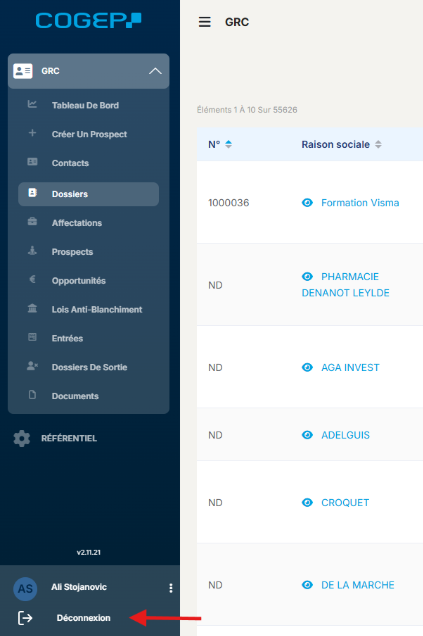The width and height of the screenshot is (423, 636).
Task: Open the Dossiers menu item
Action: tap(88, 194)
